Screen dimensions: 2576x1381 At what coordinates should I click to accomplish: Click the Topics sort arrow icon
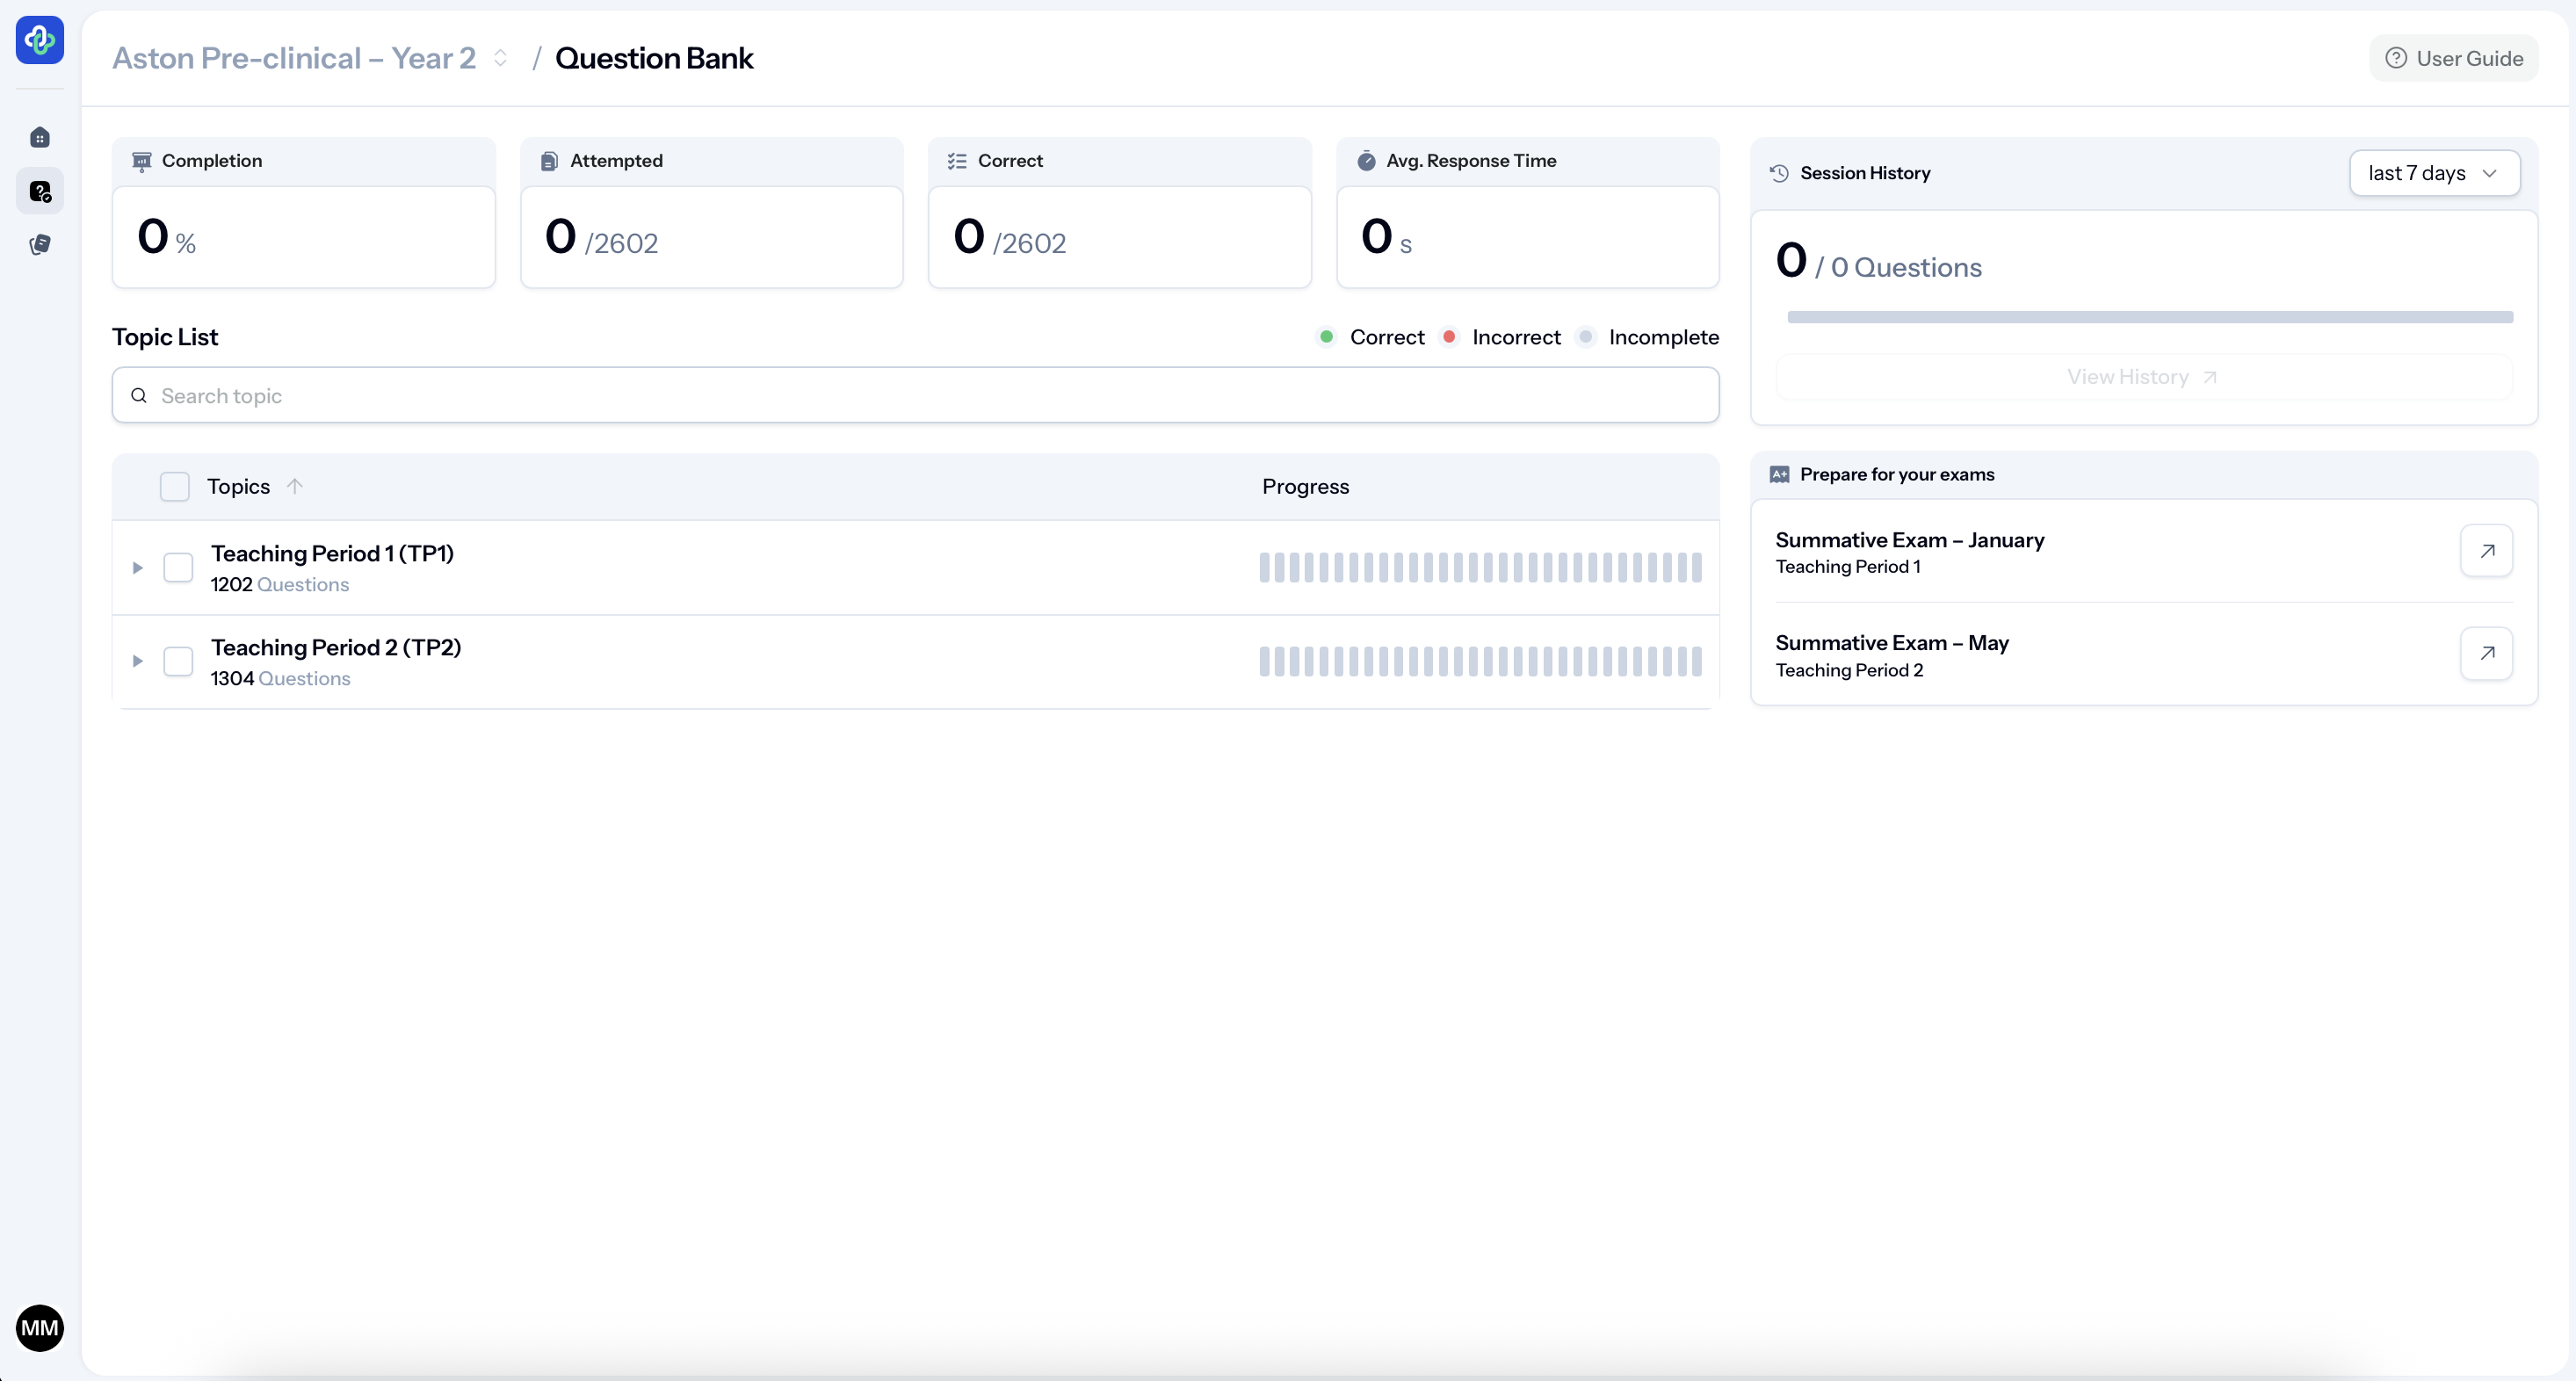tap(294, 486)
